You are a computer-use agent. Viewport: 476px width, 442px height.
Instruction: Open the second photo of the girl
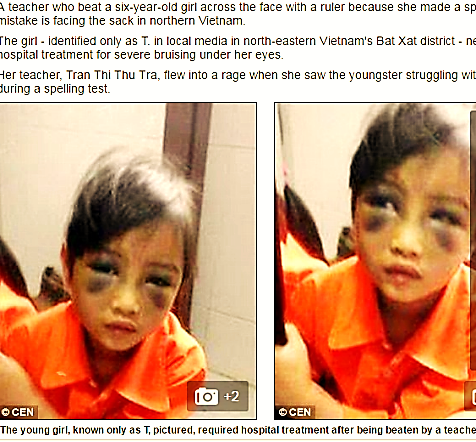pyautogui.click(x=375, y=261)
